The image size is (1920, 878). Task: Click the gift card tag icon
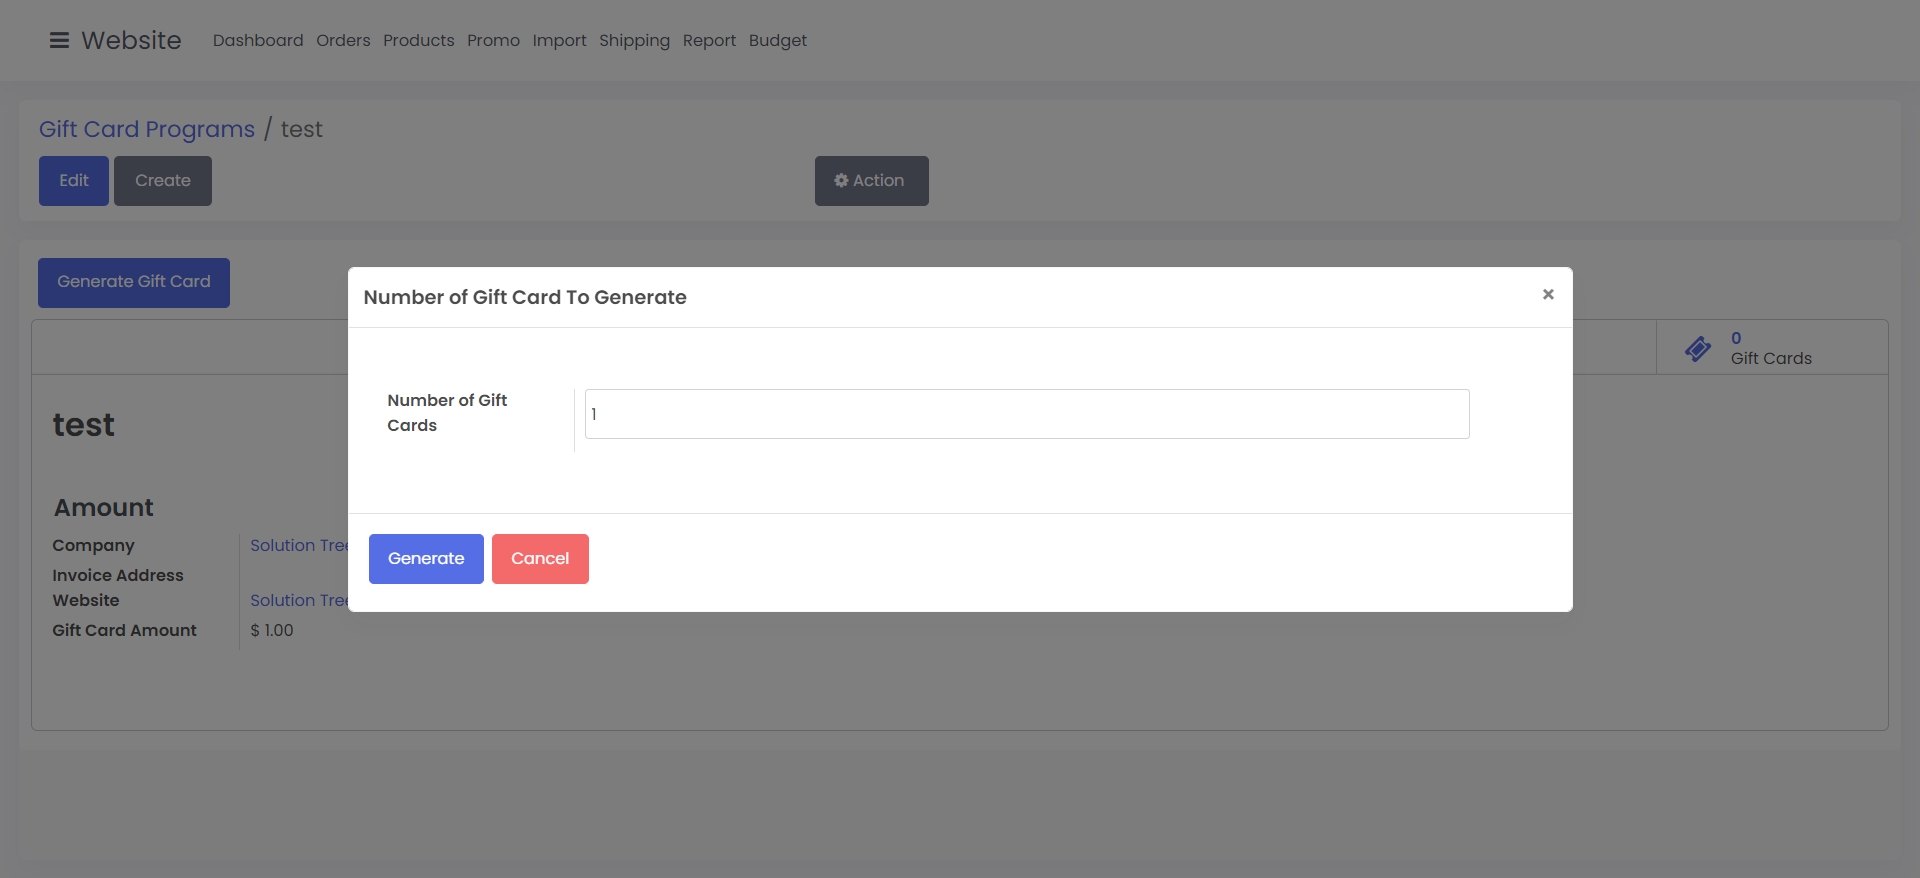1697,348
